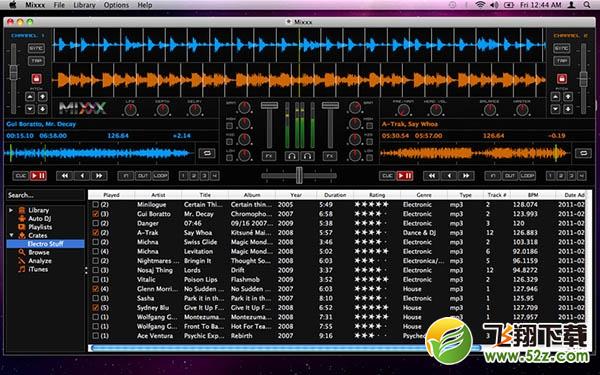Check the Played box for Danger 07:46
Image resolution: width=600 pixels, height=375 pixels.
96,223
